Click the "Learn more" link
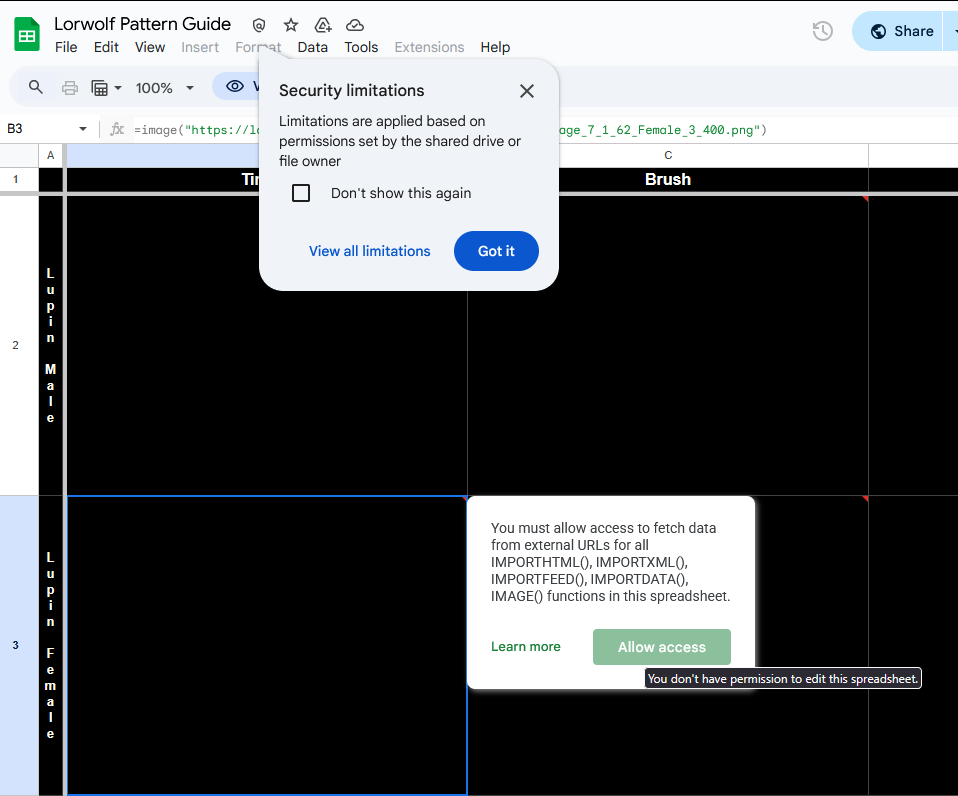The width and height of the screenshot is (958, 796). pos(525,647)
